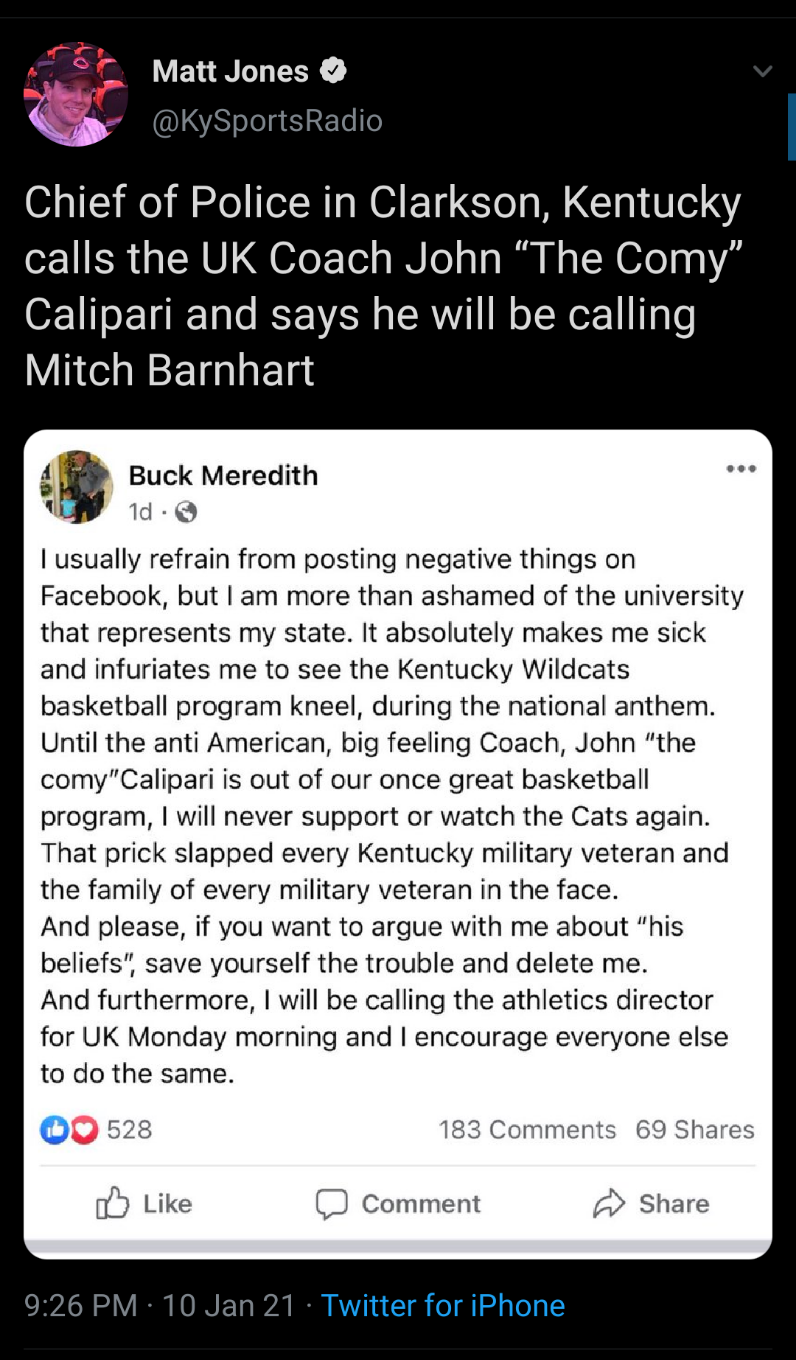Open the Twitter for iPhone link
The width and height of the screenshot is (796, 1360).
click(x=443, y=1305)
